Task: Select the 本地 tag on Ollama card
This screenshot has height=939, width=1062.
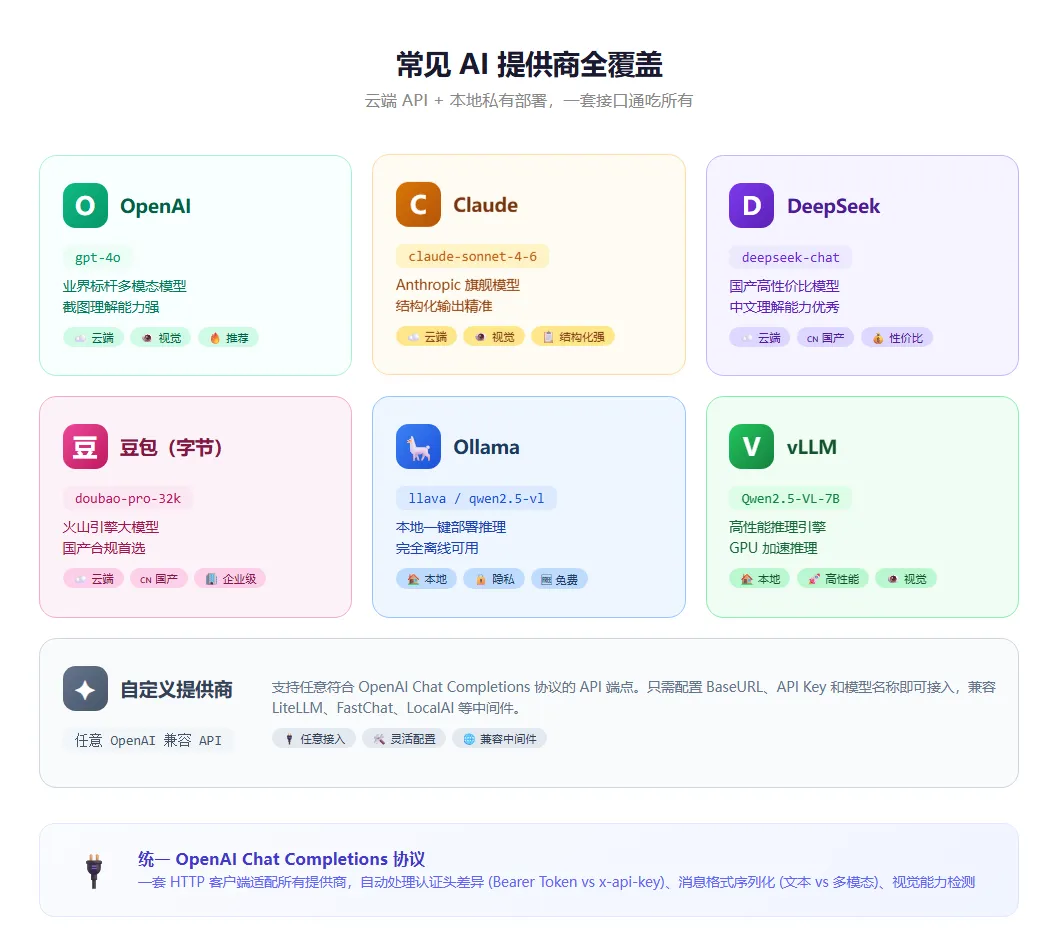Action: click(x=427, y=579)
